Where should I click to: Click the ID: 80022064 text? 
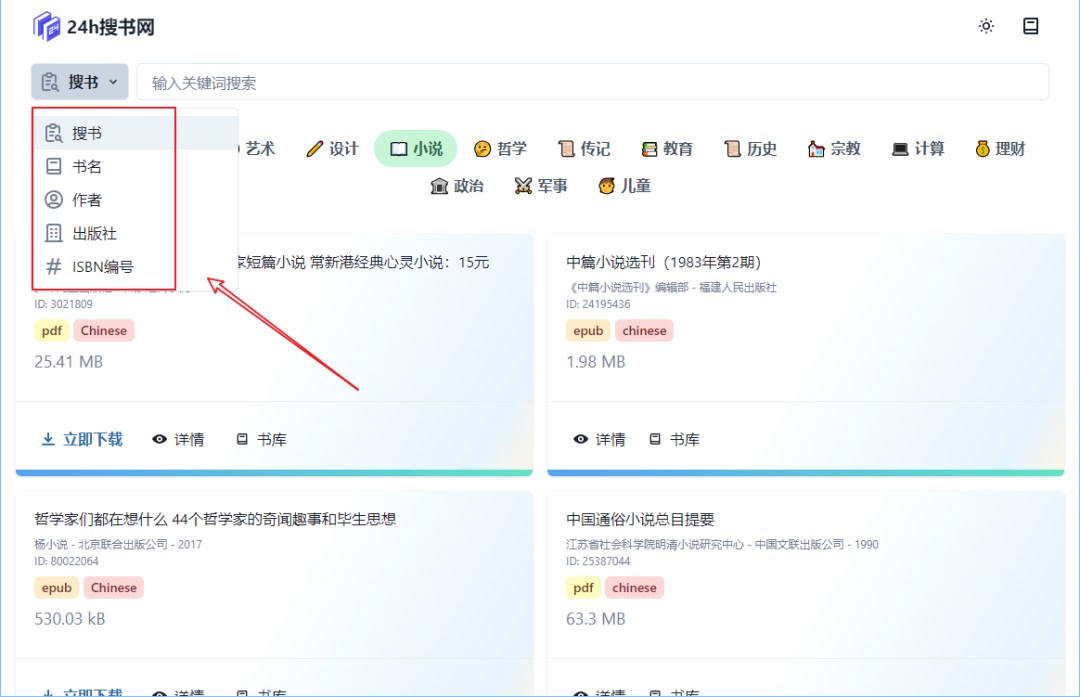(x=66, y=561)
